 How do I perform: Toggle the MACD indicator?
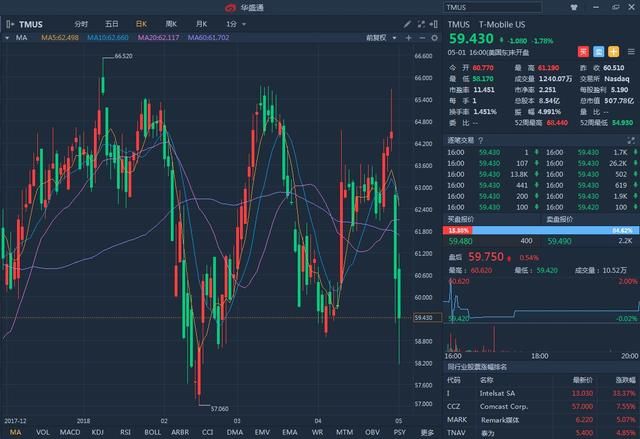pyautogui.click(x=69, y=432)
